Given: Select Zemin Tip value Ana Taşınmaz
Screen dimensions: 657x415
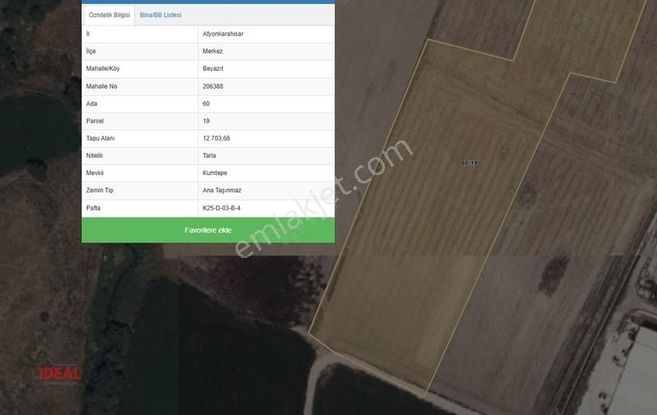Looking at the screenshot, I should click(222, 190).
